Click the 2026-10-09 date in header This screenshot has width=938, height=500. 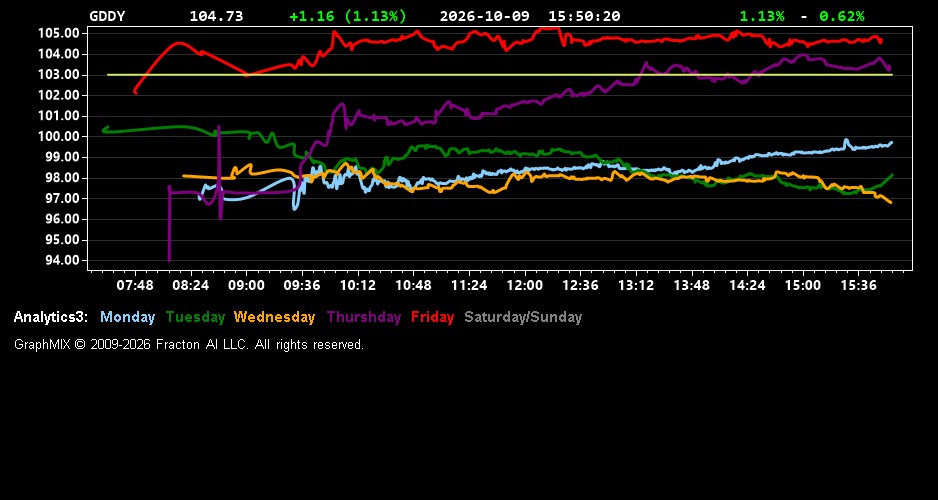click(x=485, y=16)
